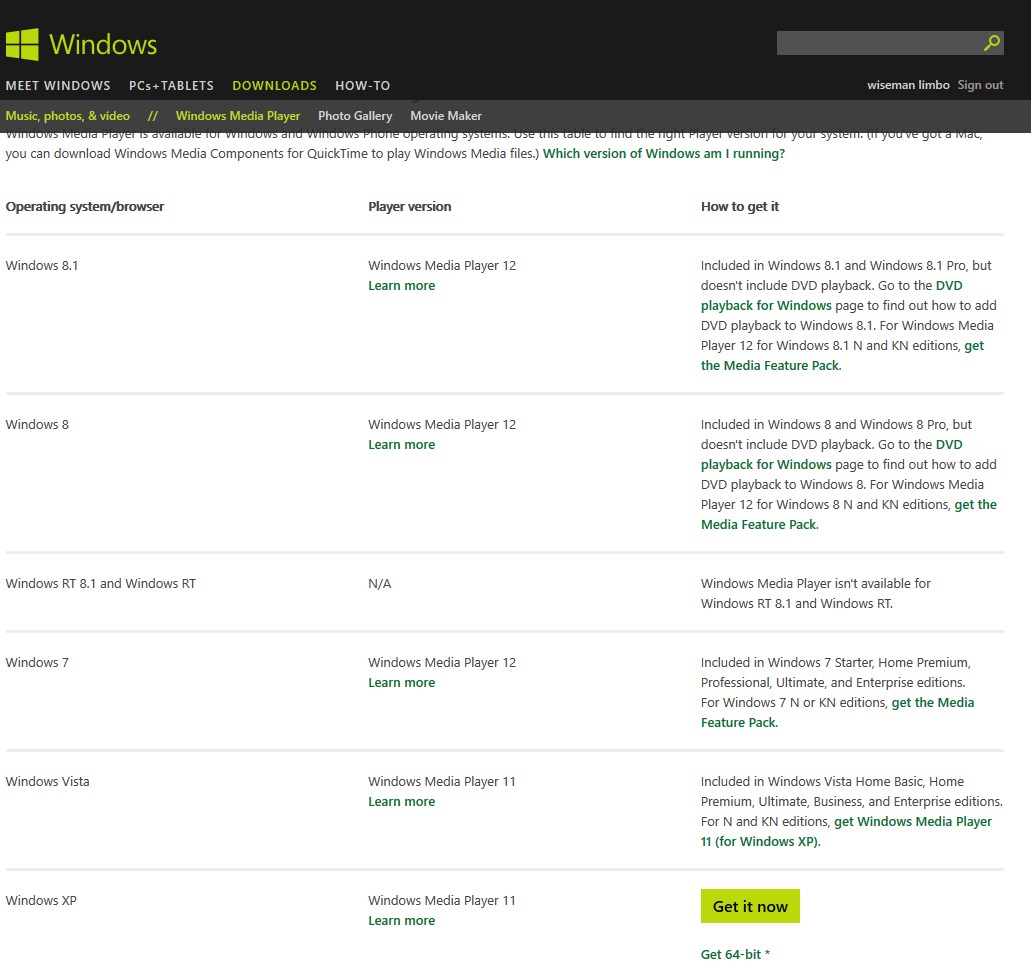Screen dimensions: 1031x961
Task: Open 'get Windows Media Player 11 (for Windows XP)' link
Action: (x=913, y=822)
